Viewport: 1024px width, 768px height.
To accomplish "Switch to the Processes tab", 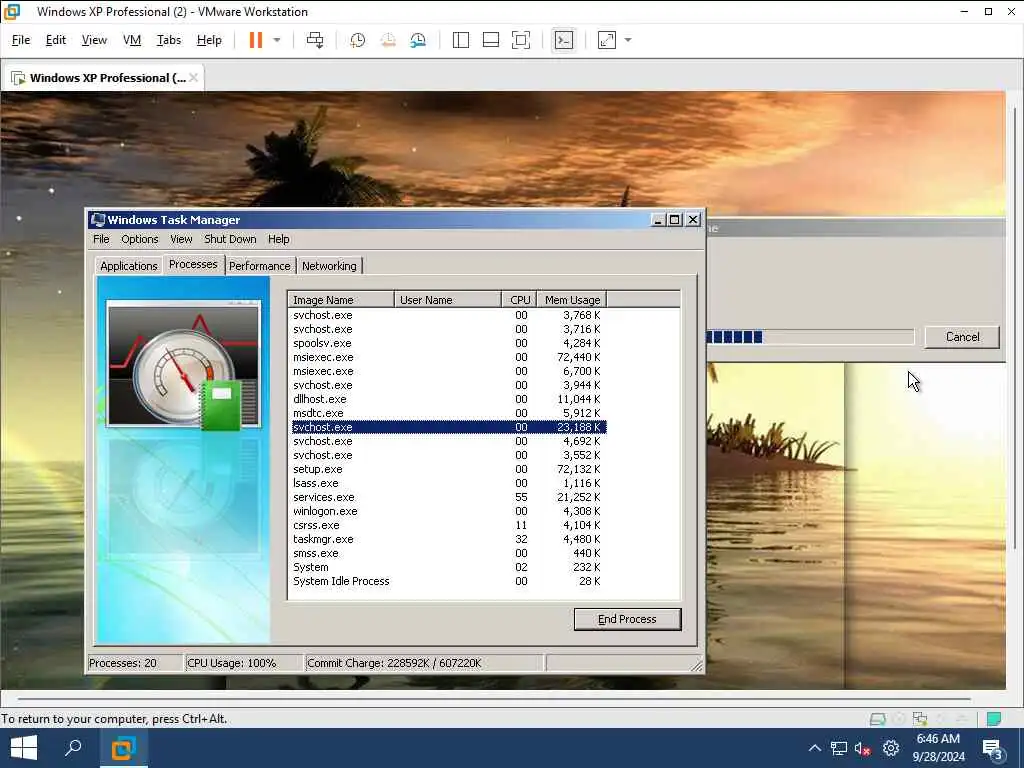I will point(193,264).
